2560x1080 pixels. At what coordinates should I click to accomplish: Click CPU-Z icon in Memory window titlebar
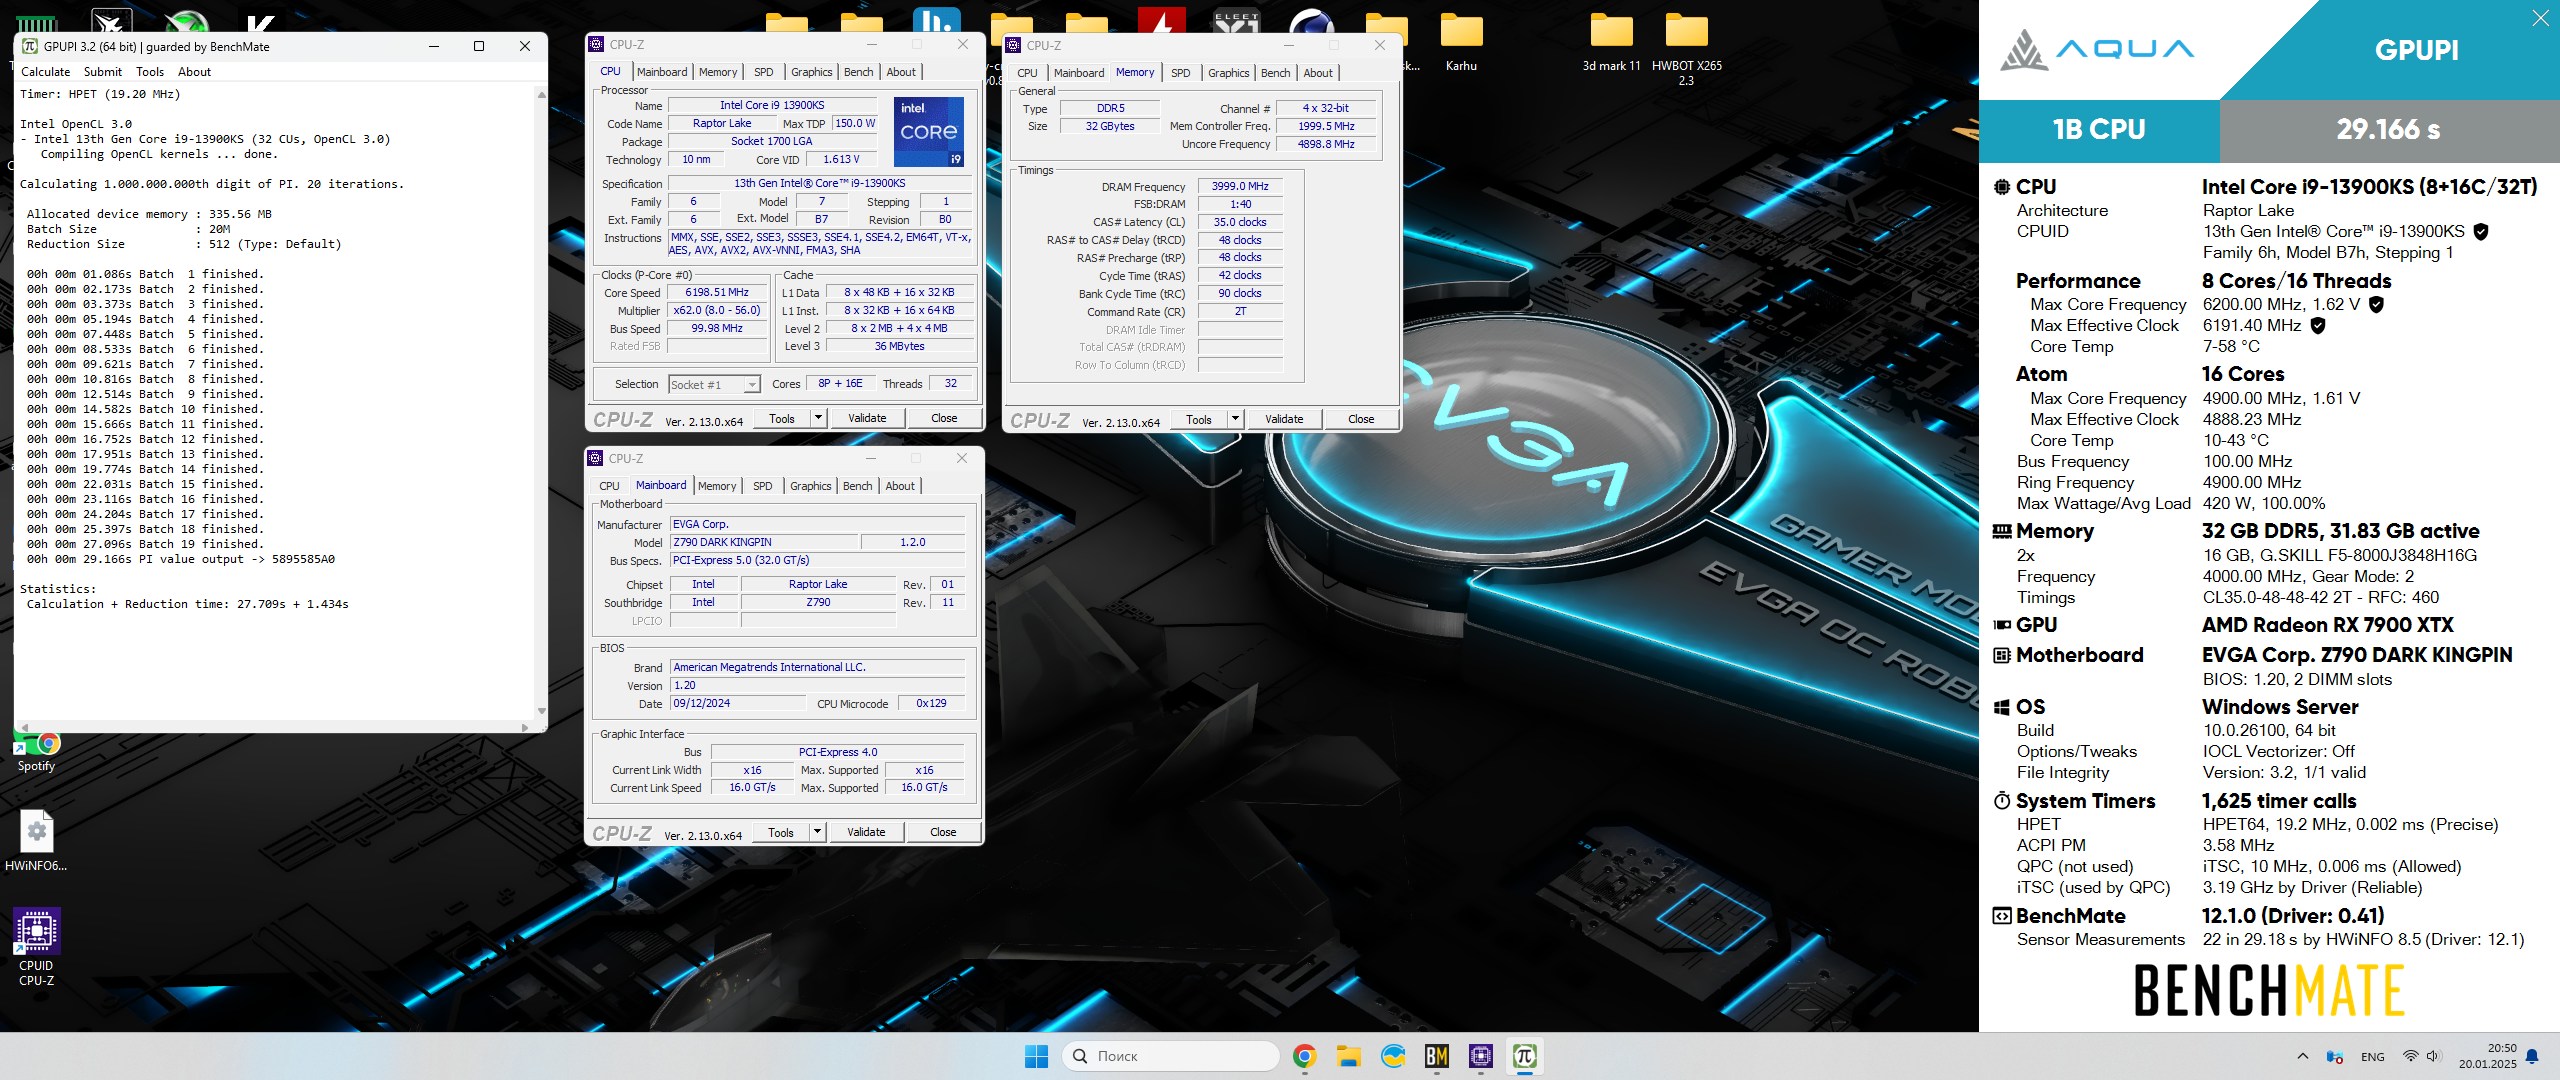pyautogui.click(x=1014, y=45)
